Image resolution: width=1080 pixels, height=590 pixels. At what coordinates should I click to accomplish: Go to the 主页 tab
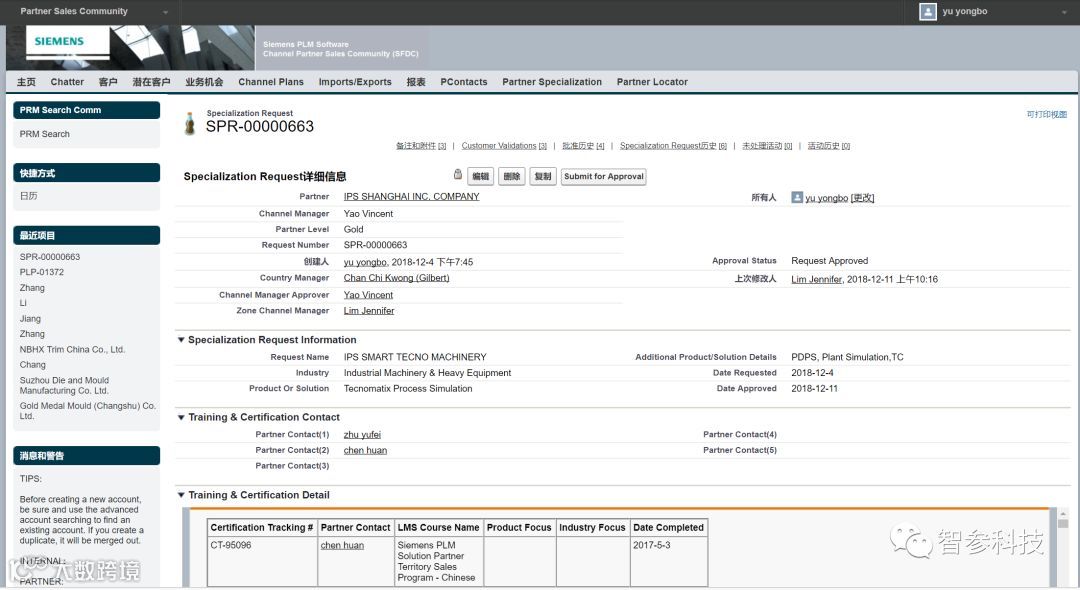click(x=26, y=82)
